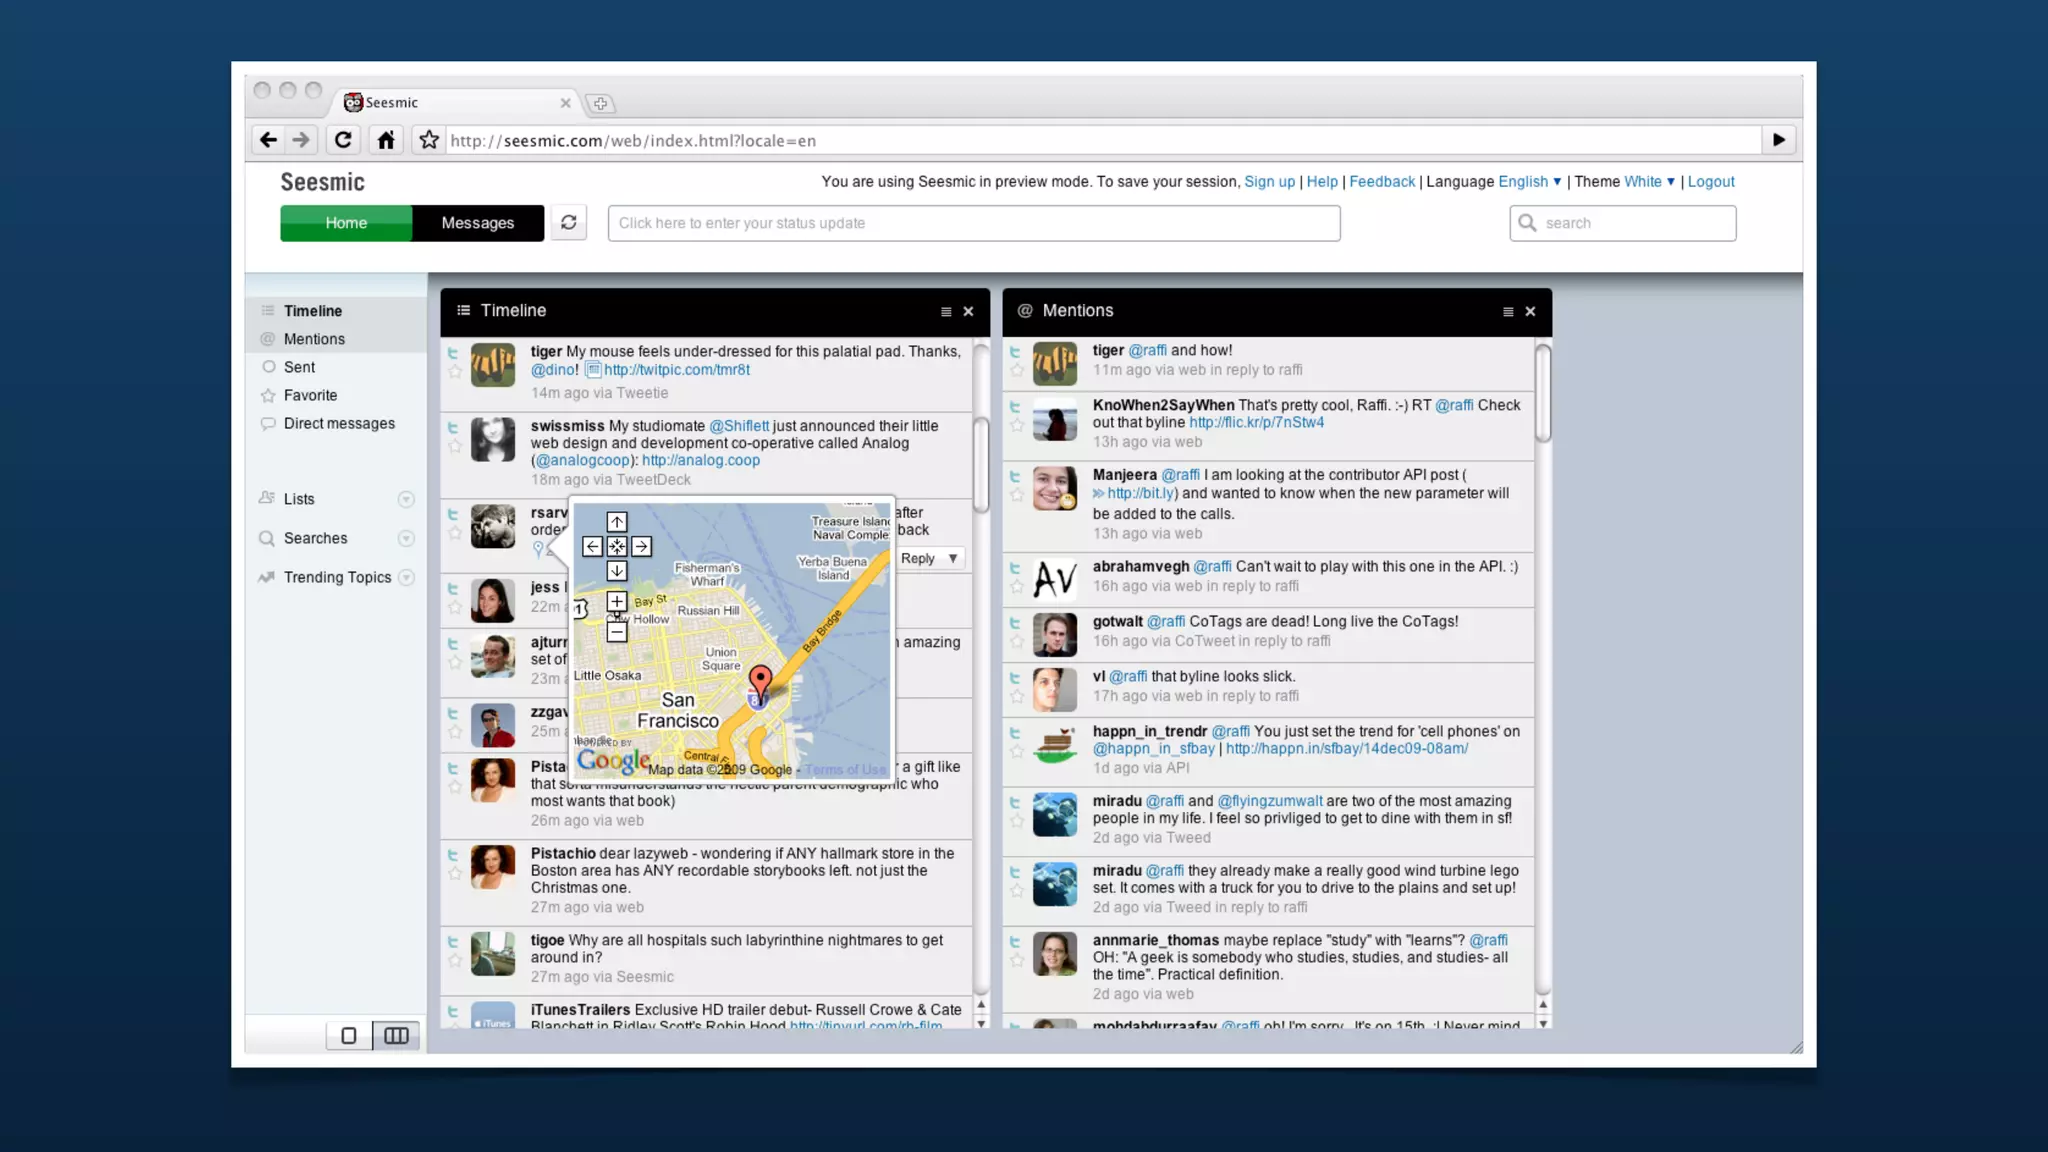Switch to multi-column layout view
2048x1152 pixels.
(x=396, y=1036)
